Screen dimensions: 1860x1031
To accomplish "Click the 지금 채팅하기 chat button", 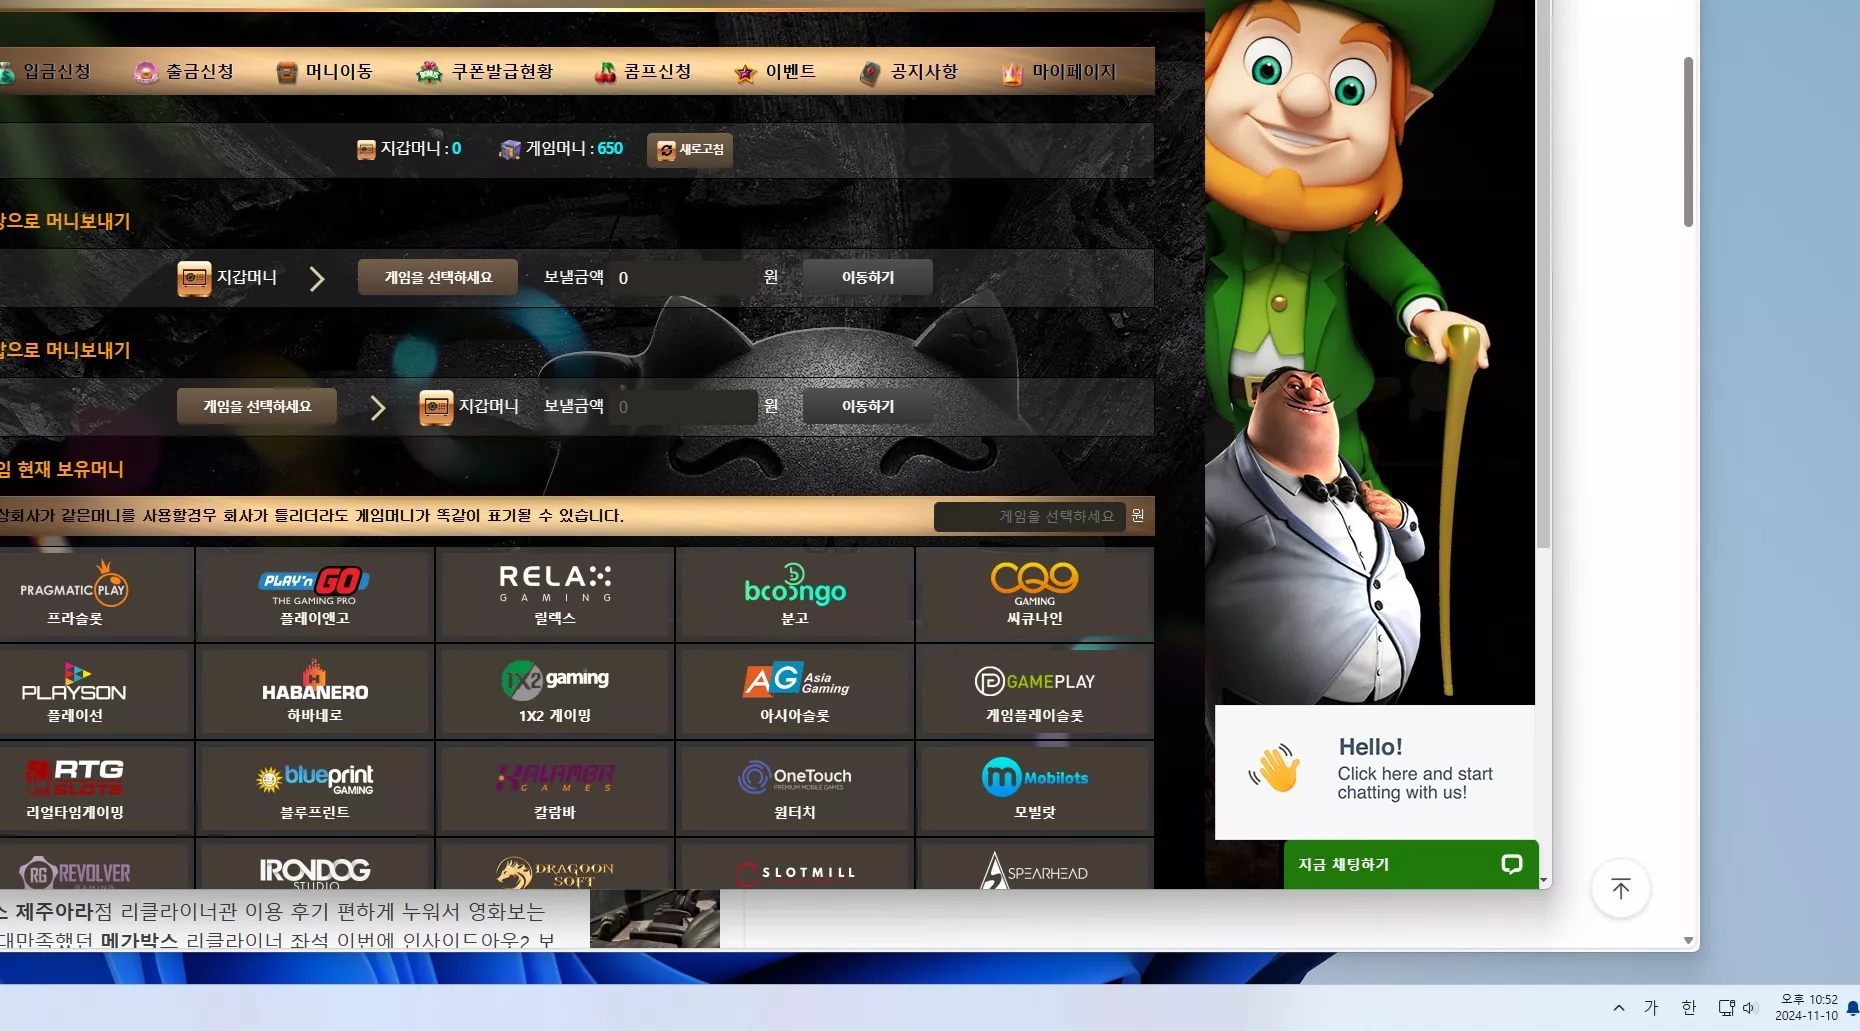I will pyautogui.click(x=1411, y=865).
